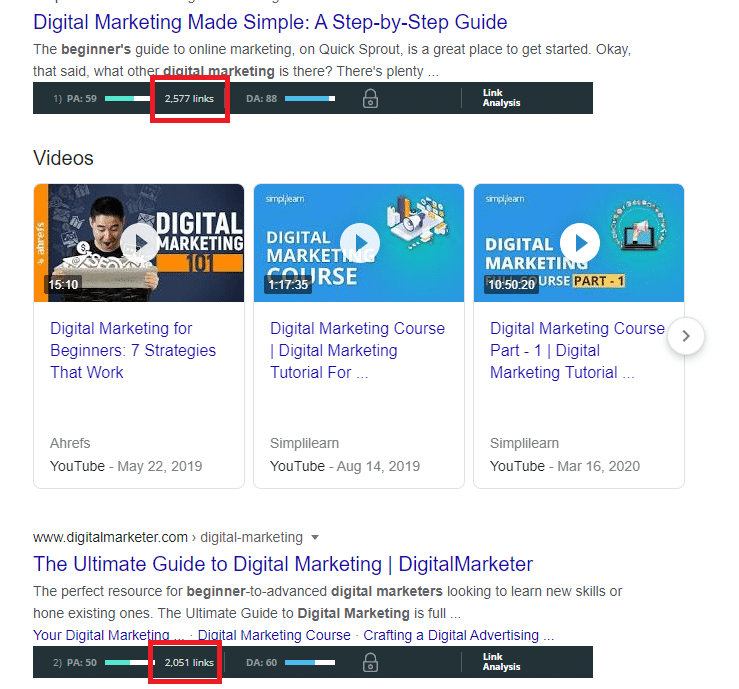Open 'Digital Marketing for Beginners: 7 Strategies' link

(133, 350)
